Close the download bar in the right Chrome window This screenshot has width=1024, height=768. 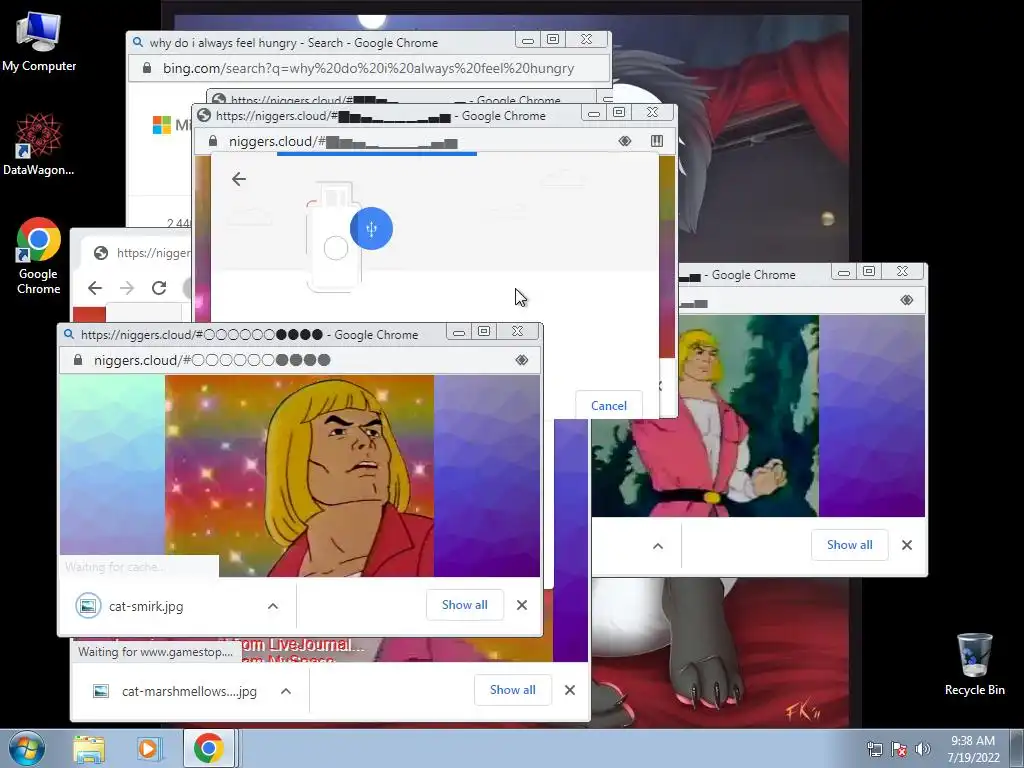tap(906, 545)
